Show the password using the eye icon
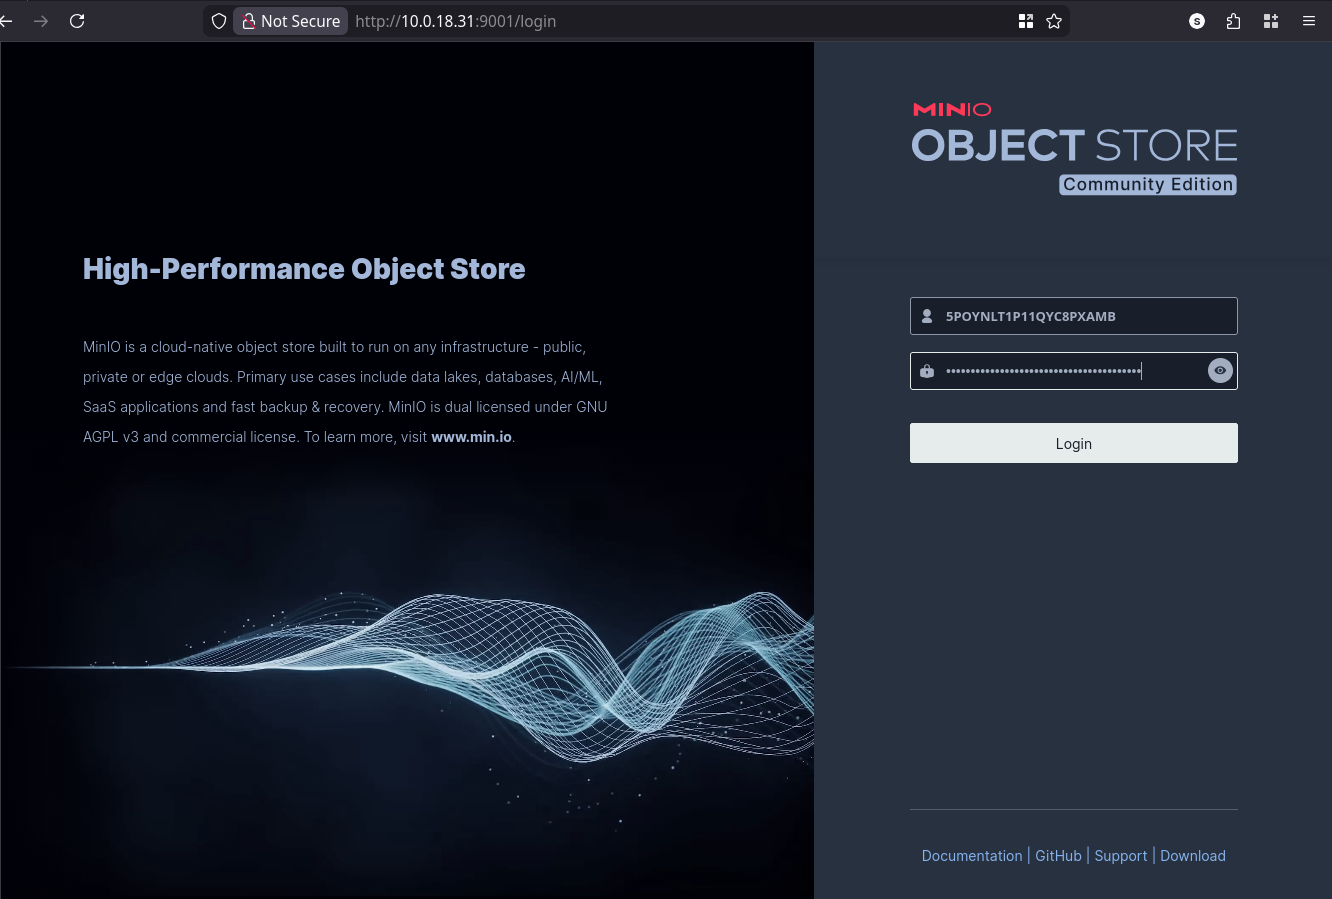Viewport: 1332px width, 899px height. click(x=1219, y=371)
